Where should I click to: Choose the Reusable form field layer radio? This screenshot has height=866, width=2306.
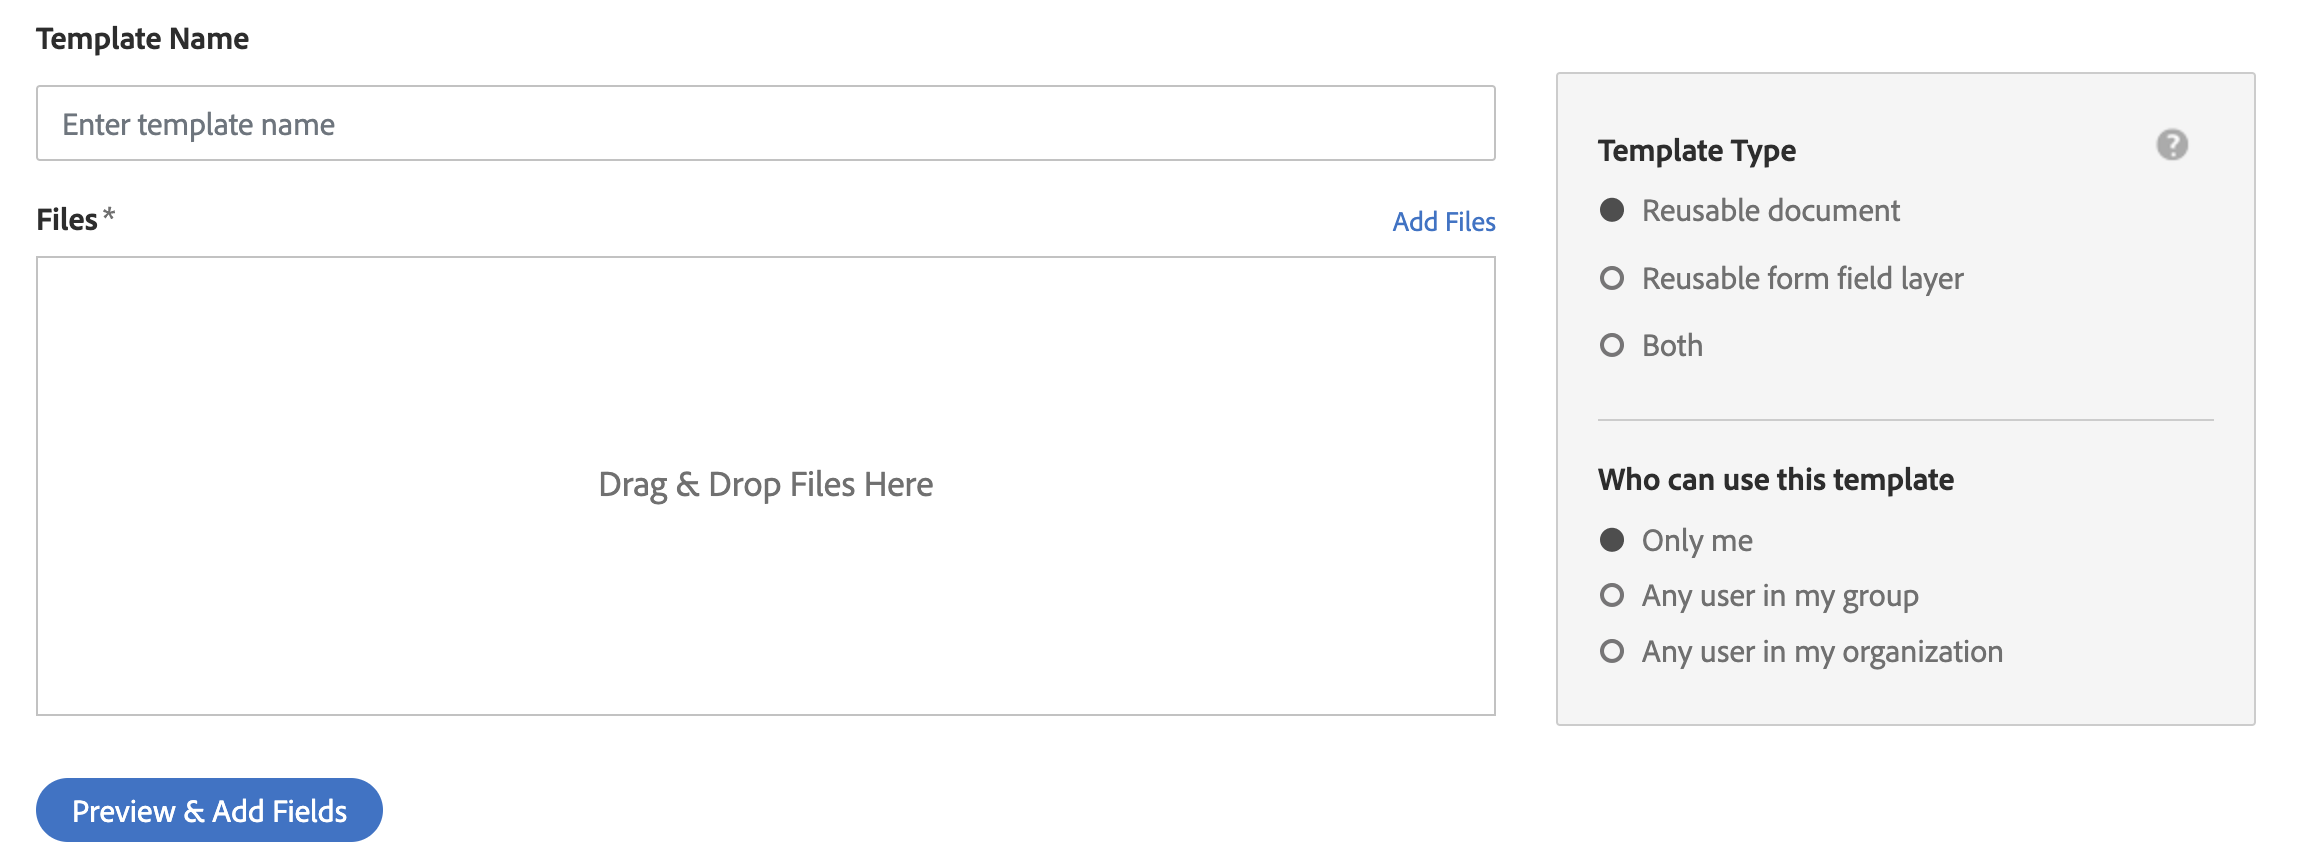pyautogui.click(x=1611, y=278)
